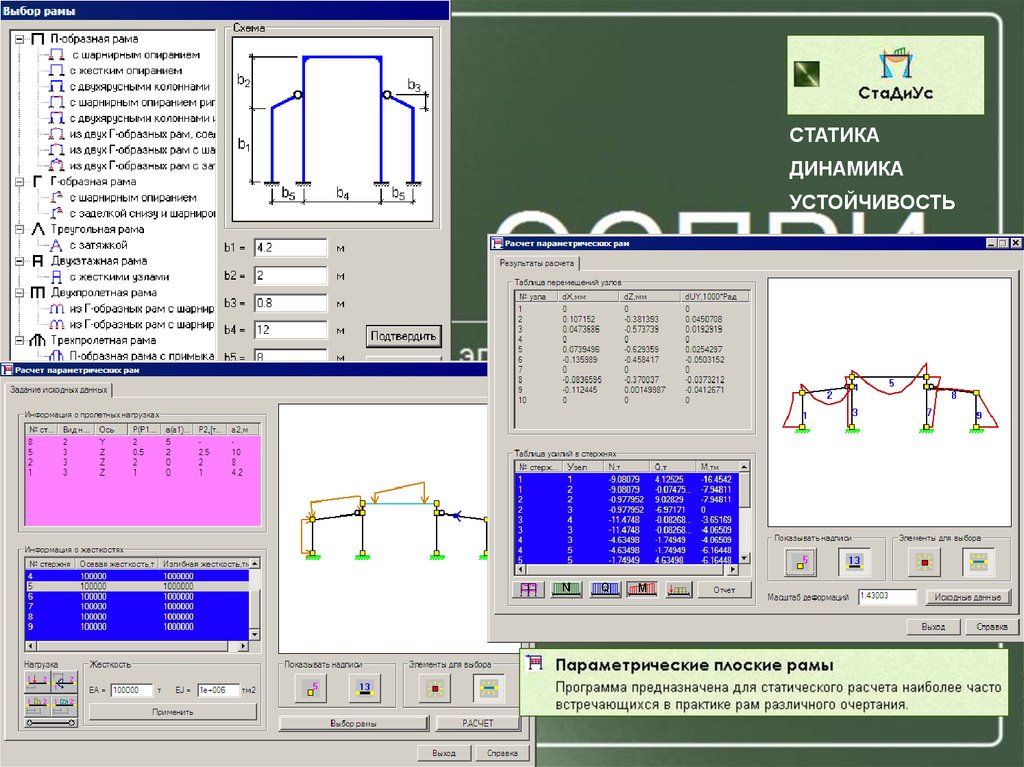Open the Задание исходных данных tab
Screen dimensions: 1024x767
[58, 390]
